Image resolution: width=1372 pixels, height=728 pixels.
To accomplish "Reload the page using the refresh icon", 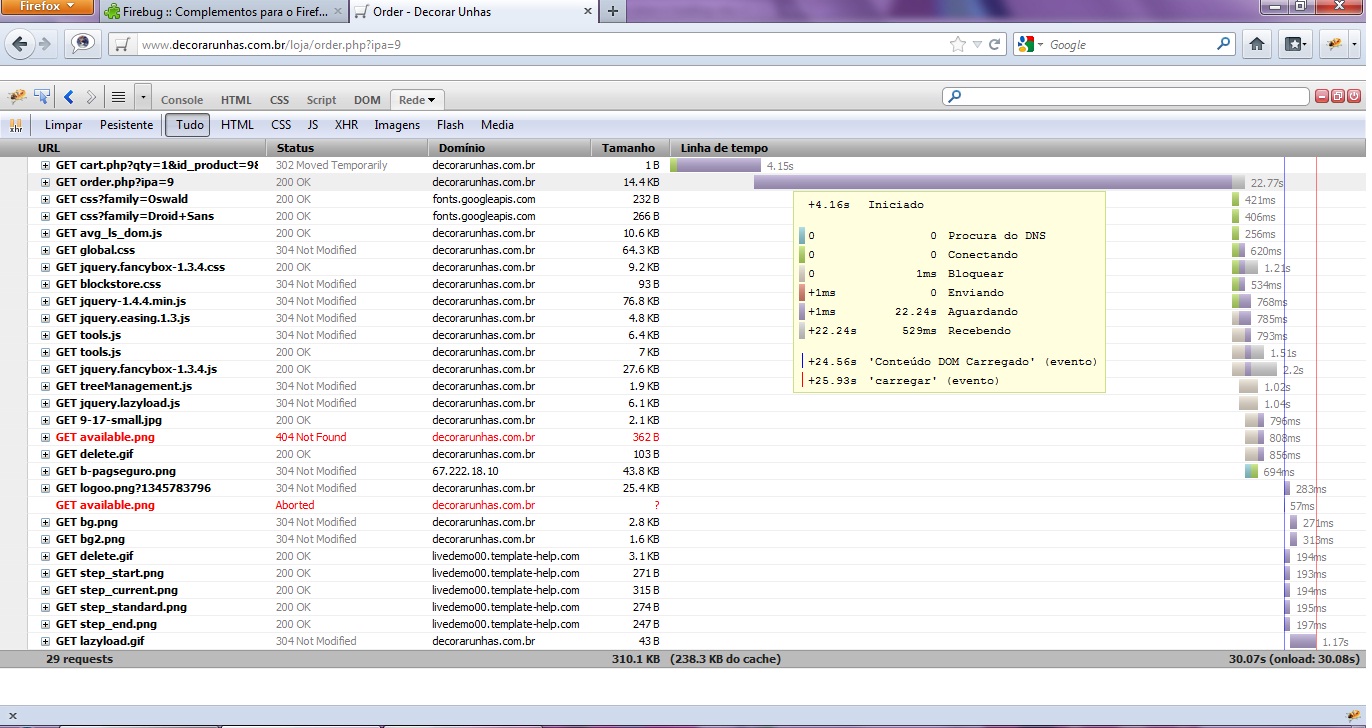I will pyautogui.click(x=994, y=44).
